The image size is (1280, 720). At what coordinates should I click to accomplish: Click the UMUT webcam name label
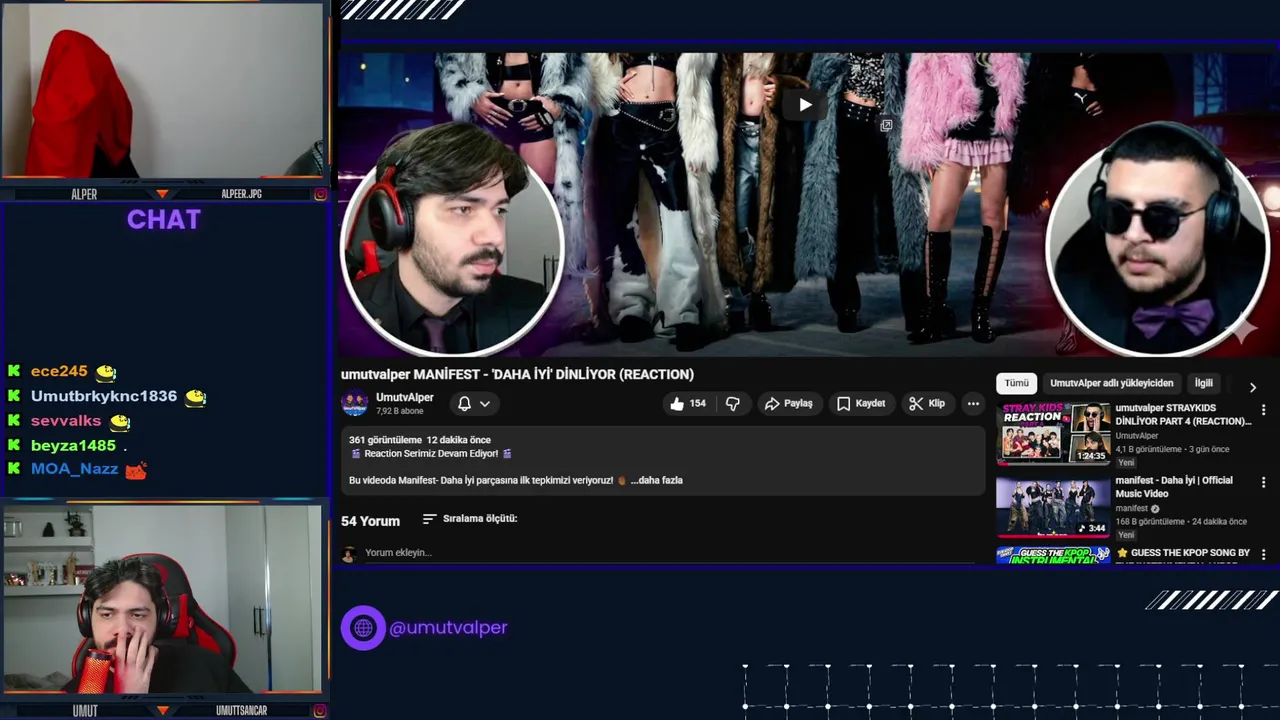coord(85,711)
